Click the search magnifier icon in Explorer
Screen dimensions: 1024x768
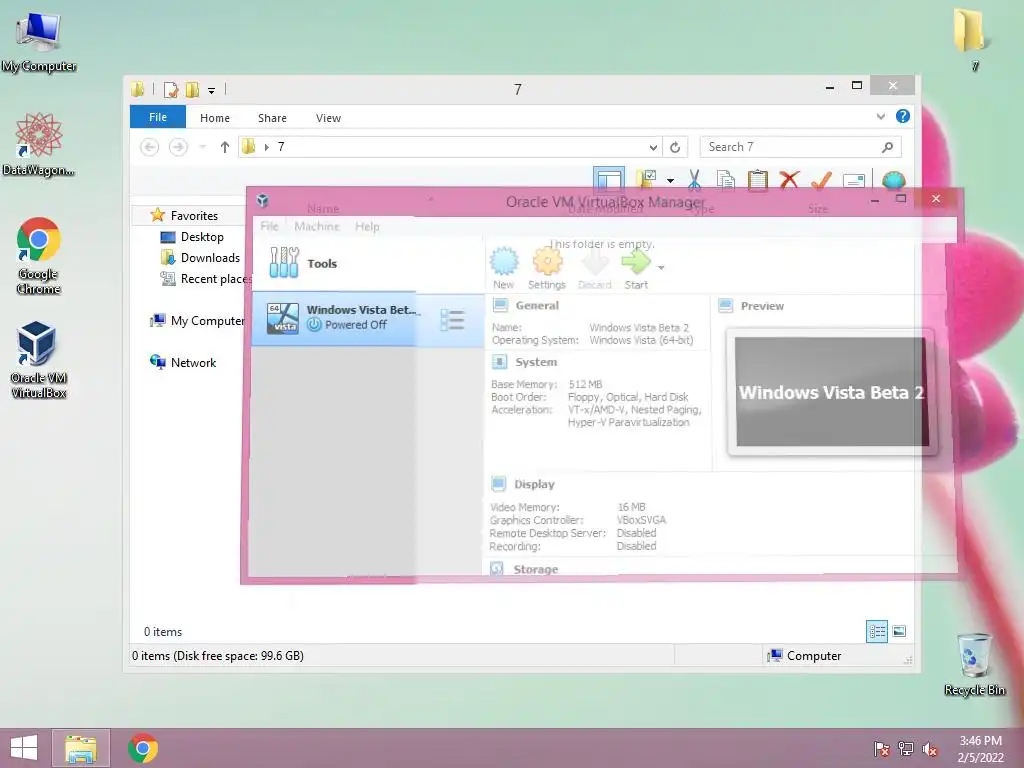pos(887,147)
